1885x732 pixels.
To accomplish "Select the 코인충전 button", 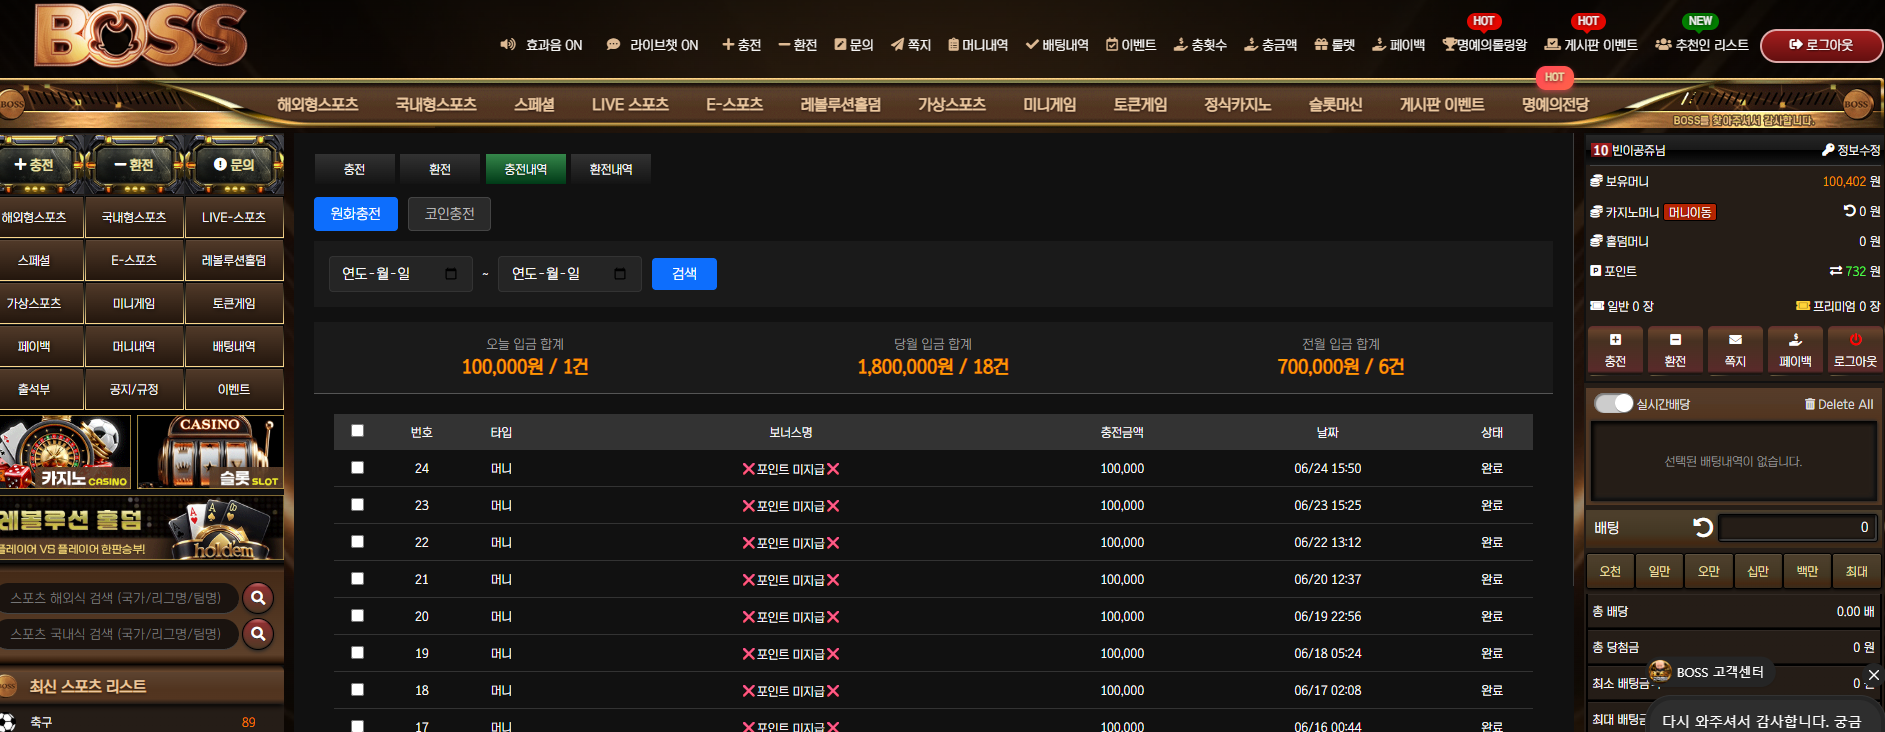I will point(449,214).
